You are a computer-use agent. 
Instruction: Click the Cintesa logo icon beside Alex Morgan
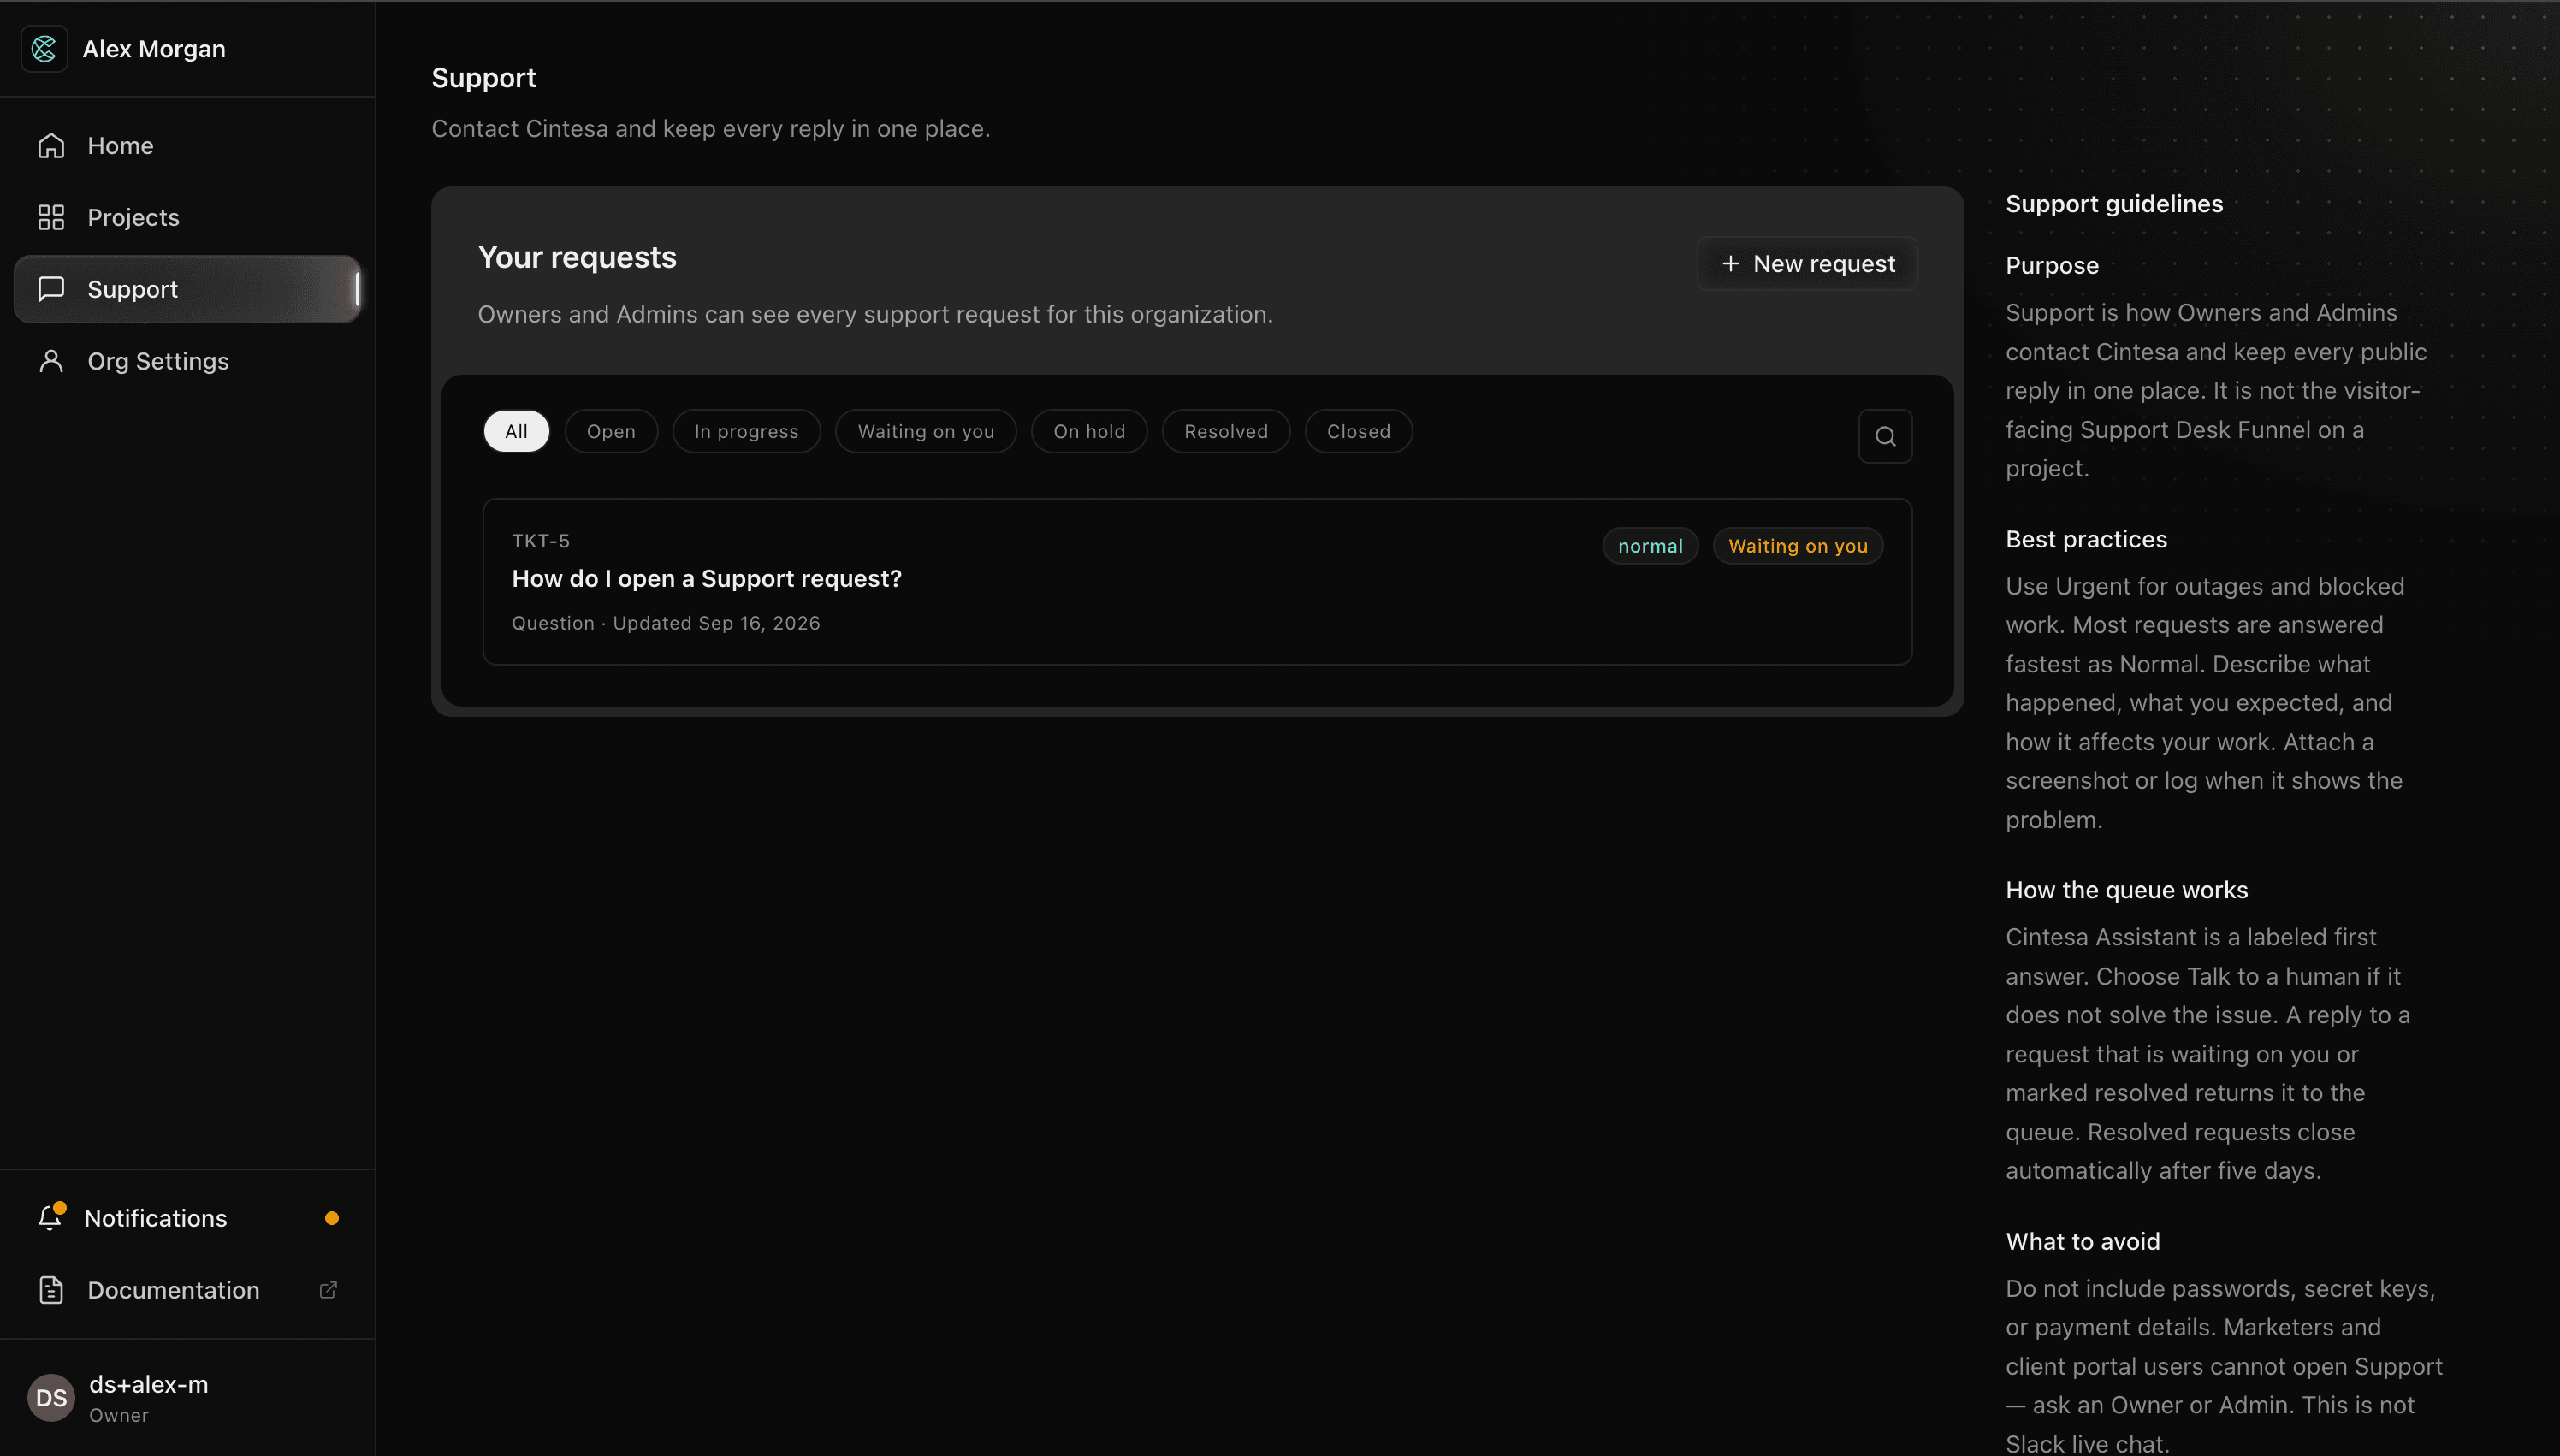[44, 49]
